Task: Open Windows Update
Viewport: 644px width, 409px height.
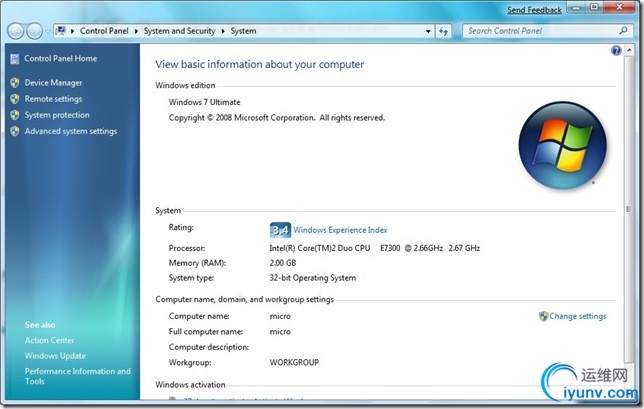Action: (55, 356)
